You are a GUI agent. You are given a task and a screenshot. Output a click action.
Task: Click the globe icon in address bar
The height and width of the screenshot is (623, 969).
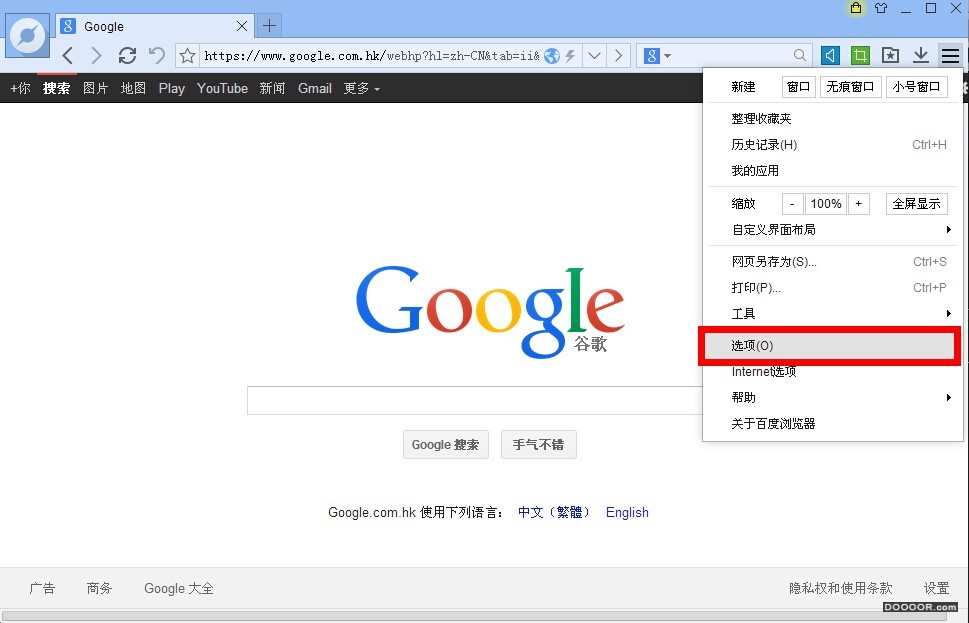pos(552,56)
